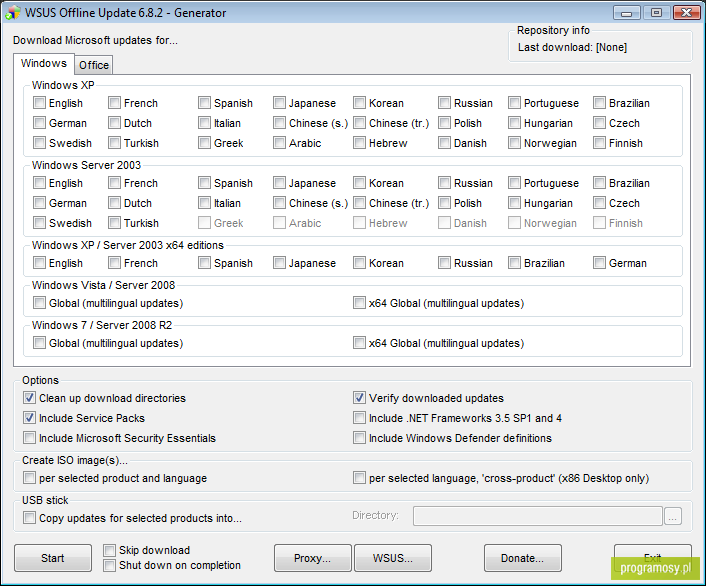Enable Hebrew under Windows XP

coord(359,143)
